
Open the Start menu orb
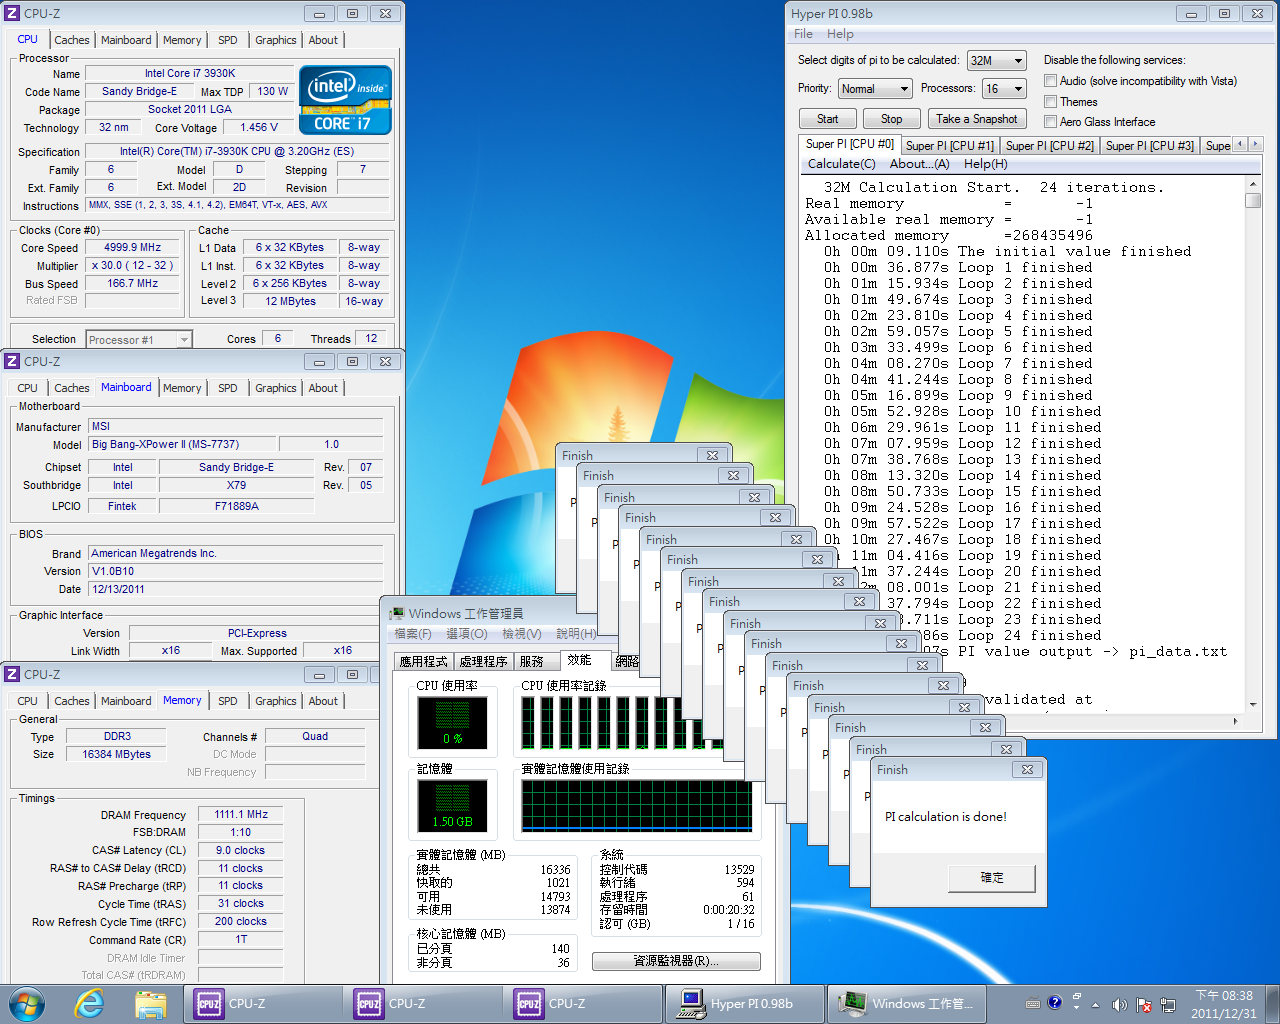[x=27, y=1003]
